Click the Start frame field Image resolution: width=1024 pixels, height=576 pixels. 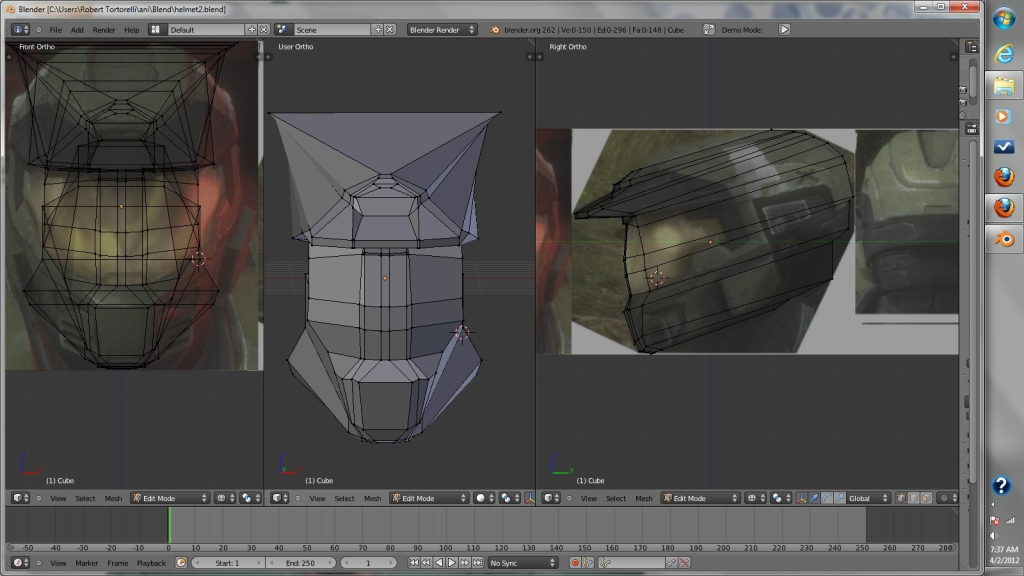[x=228, y=563]
